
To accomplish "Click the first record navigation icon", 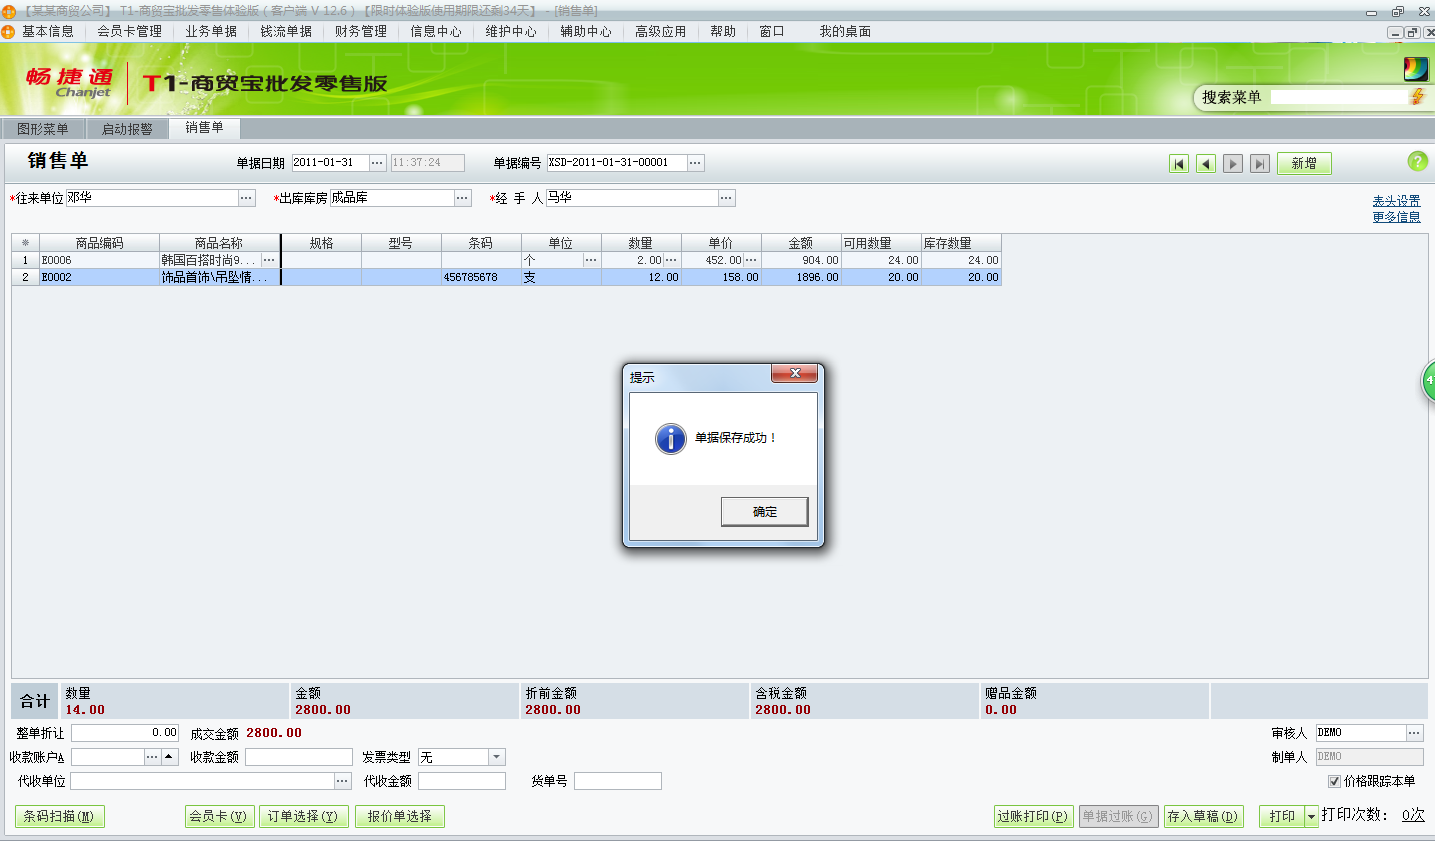I will tap(1179, 162).
